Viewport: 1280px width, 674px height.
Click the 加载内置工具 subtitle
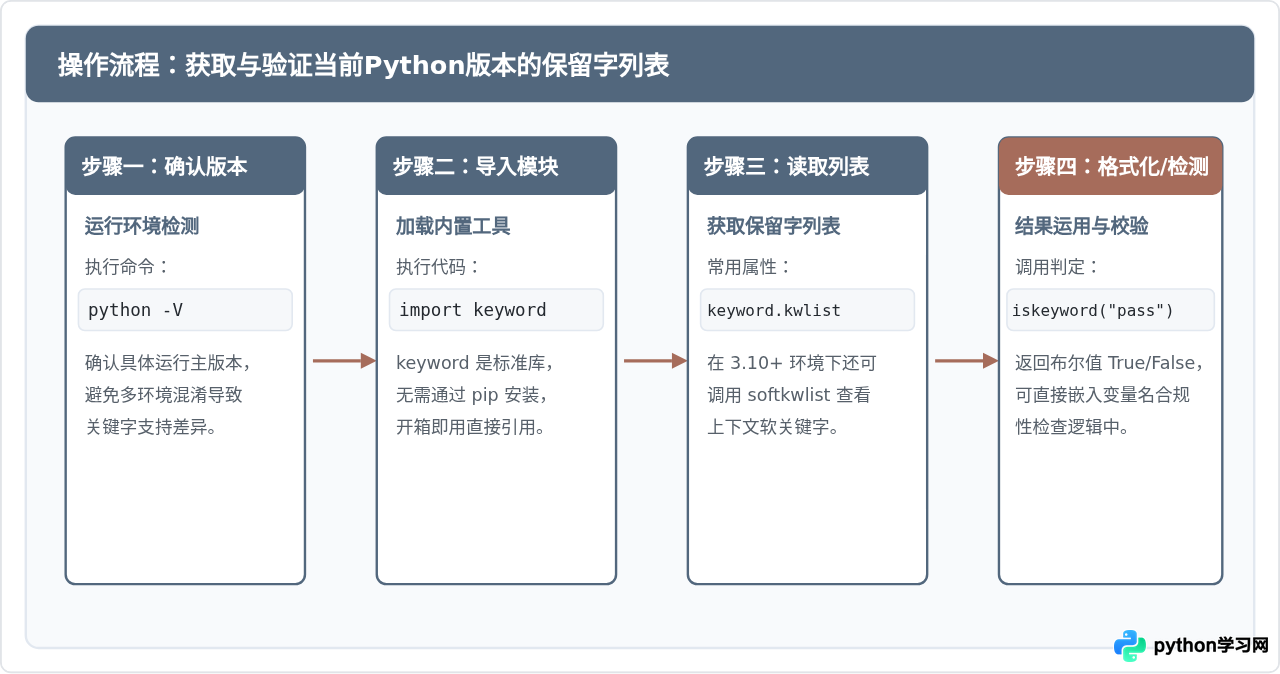pos(453,226)
